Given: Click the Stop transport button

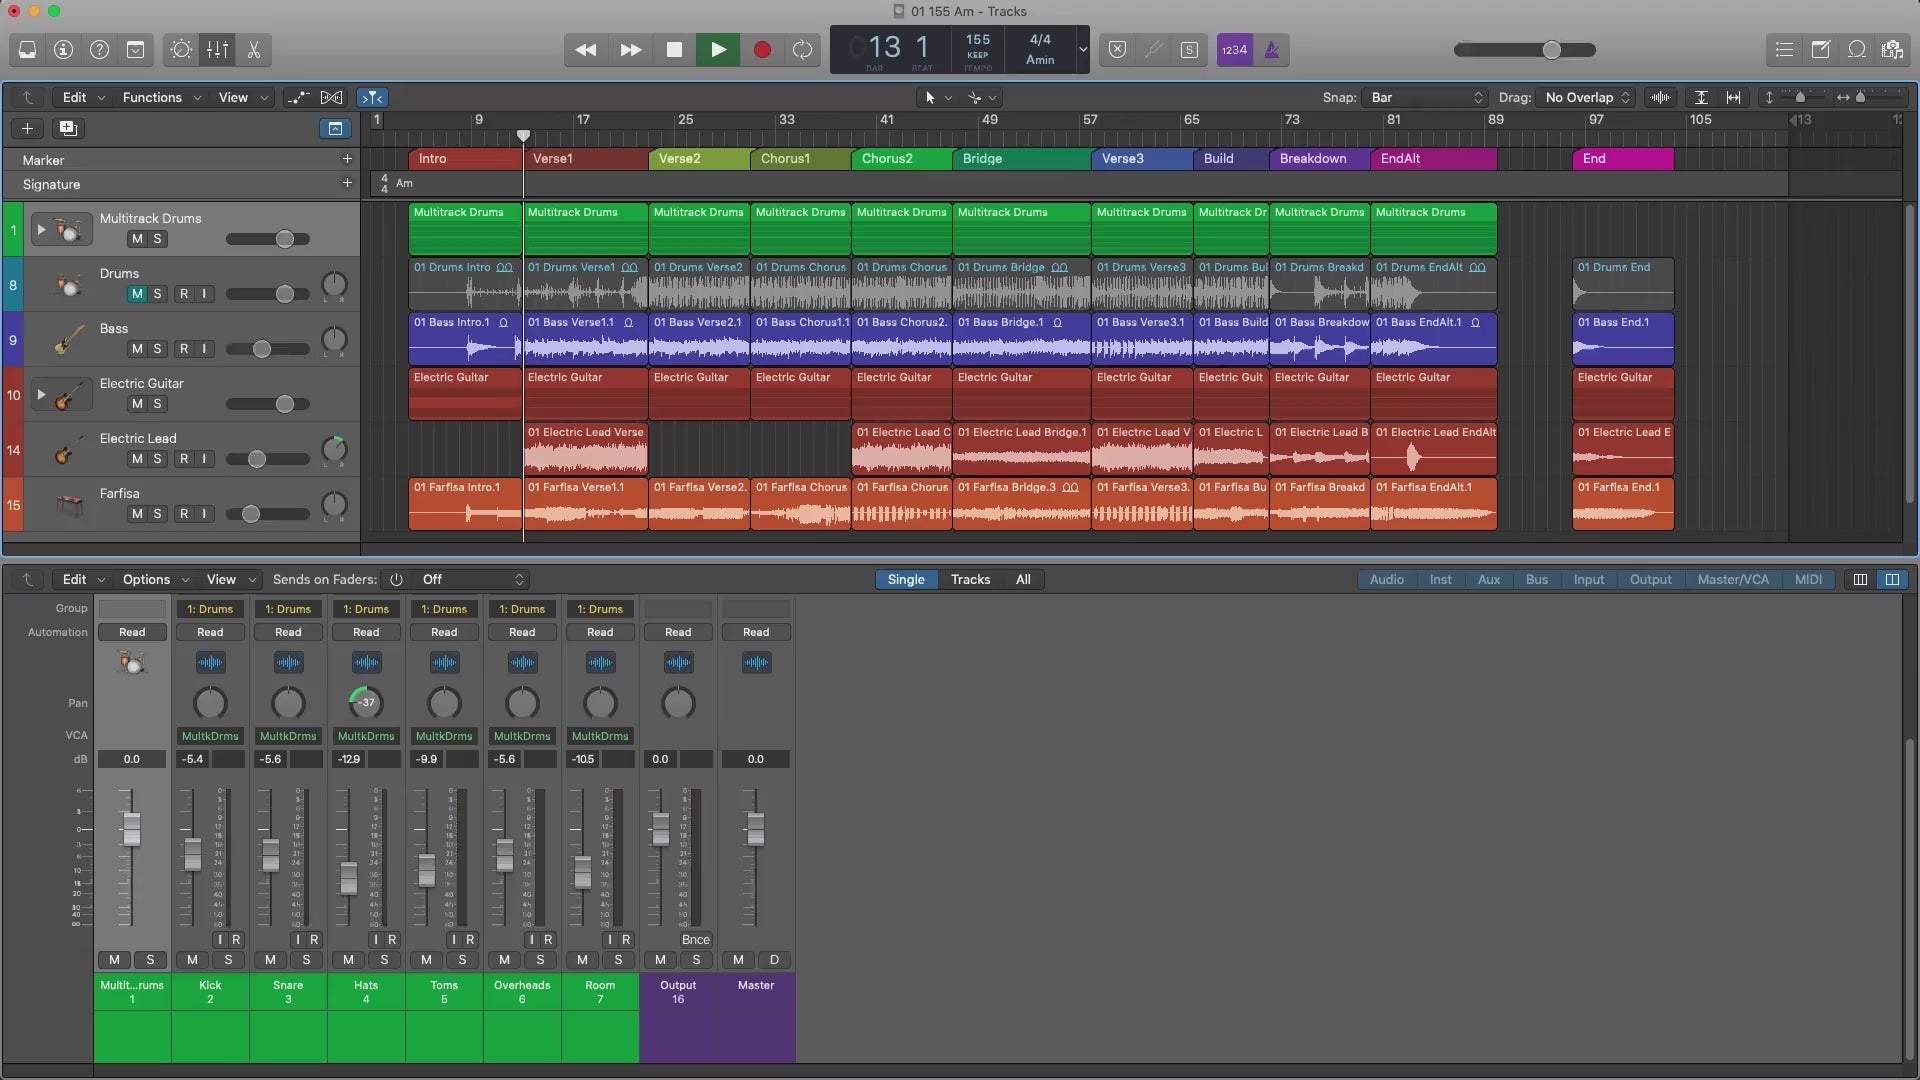Looking at the screenshot, I should (674, 50).
